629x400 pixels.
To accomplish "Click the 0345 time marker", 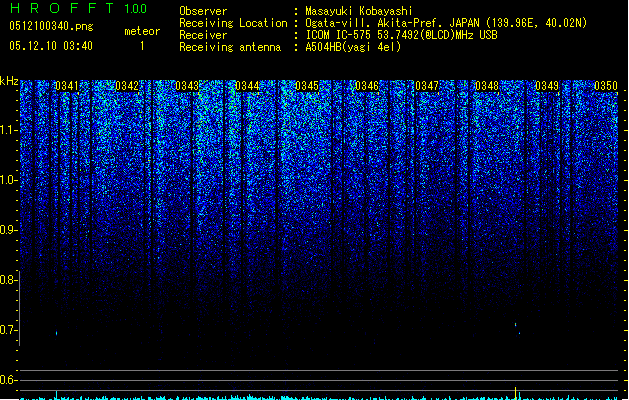I will [307, 86].
